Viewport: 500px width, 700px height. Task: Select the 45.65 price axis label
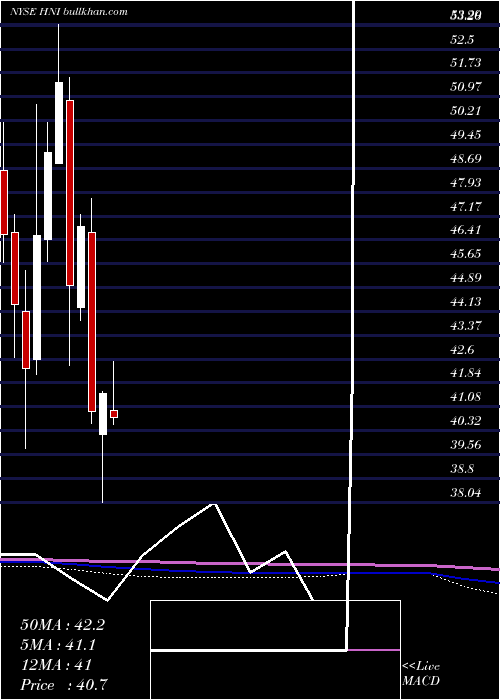point(466,254)
